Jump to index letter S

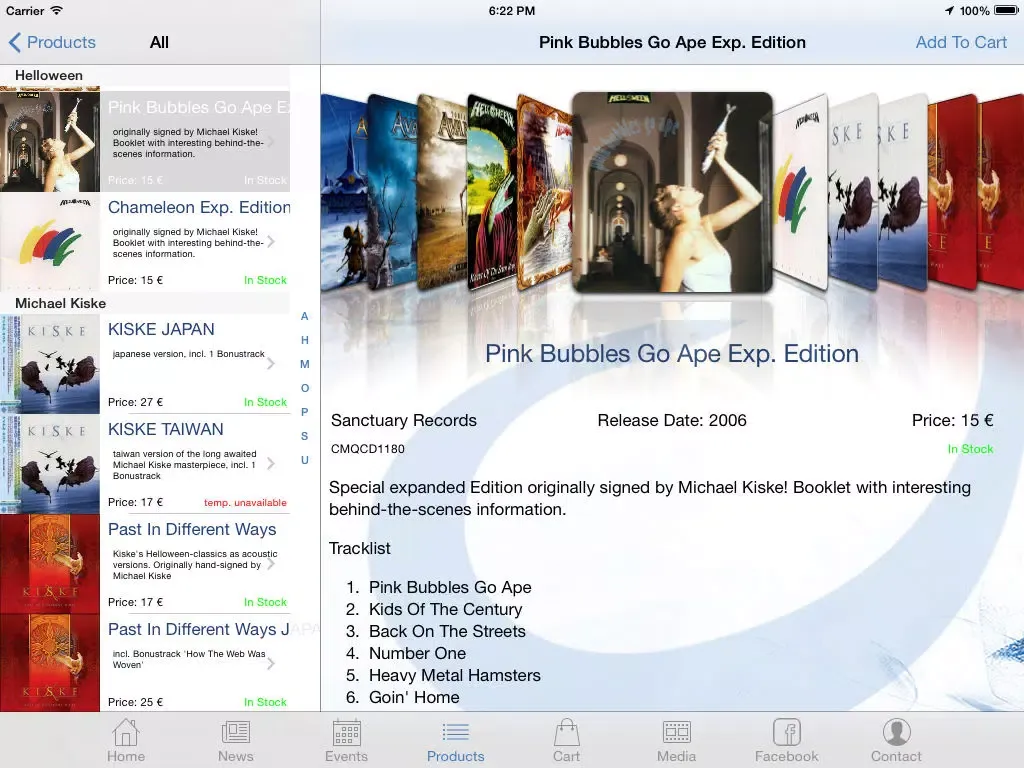(x=304, y=436)
